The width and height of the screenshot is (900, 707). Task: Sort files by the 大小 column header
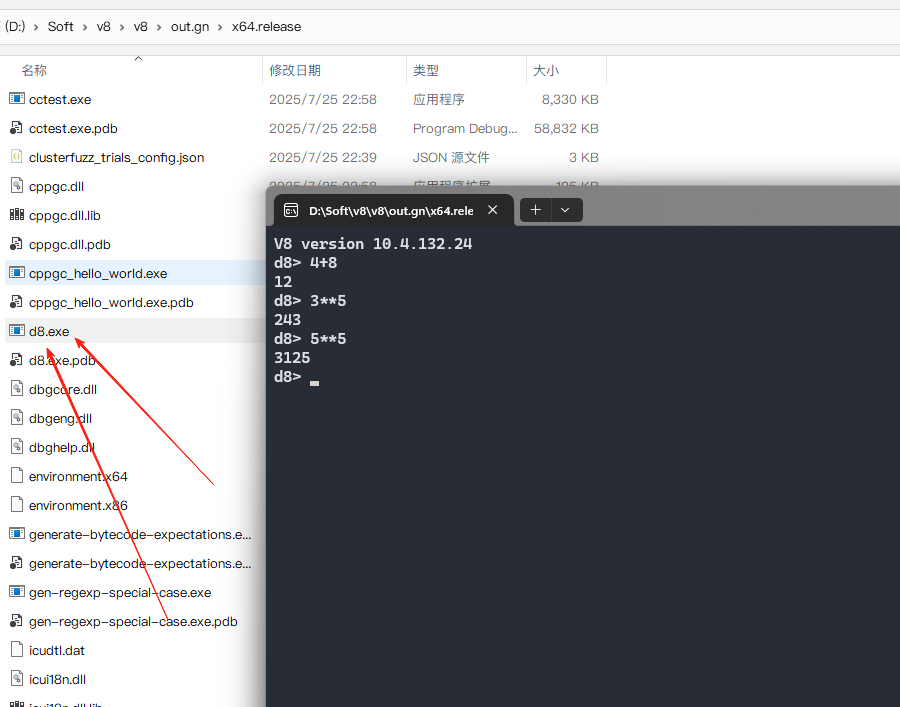546,71
